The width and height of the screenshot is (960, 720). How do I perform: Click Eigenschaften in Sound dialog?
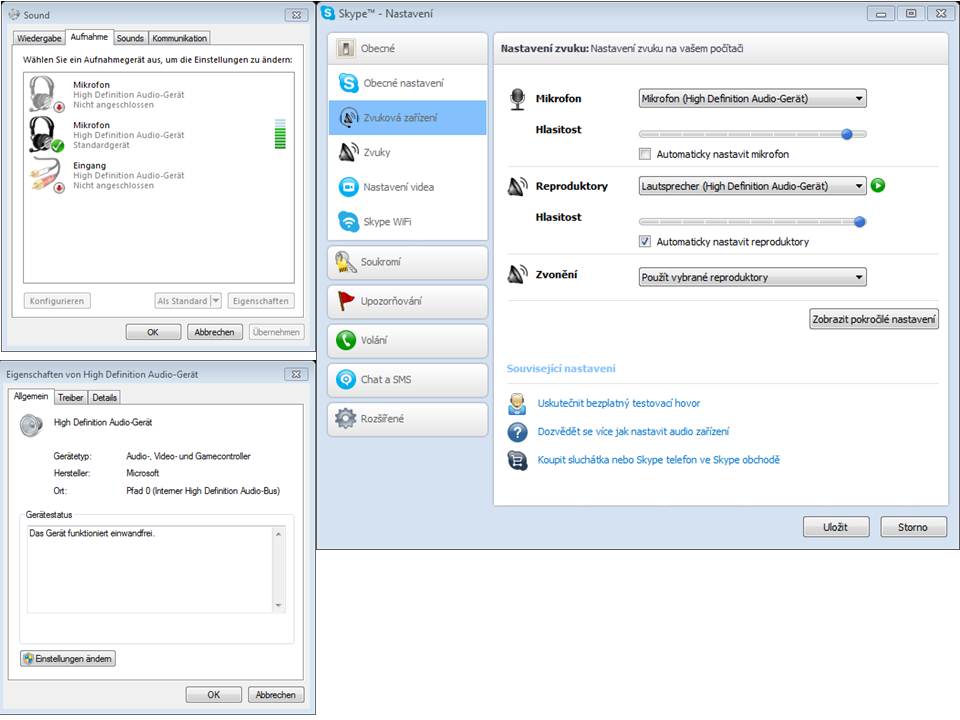click(261, 301)
